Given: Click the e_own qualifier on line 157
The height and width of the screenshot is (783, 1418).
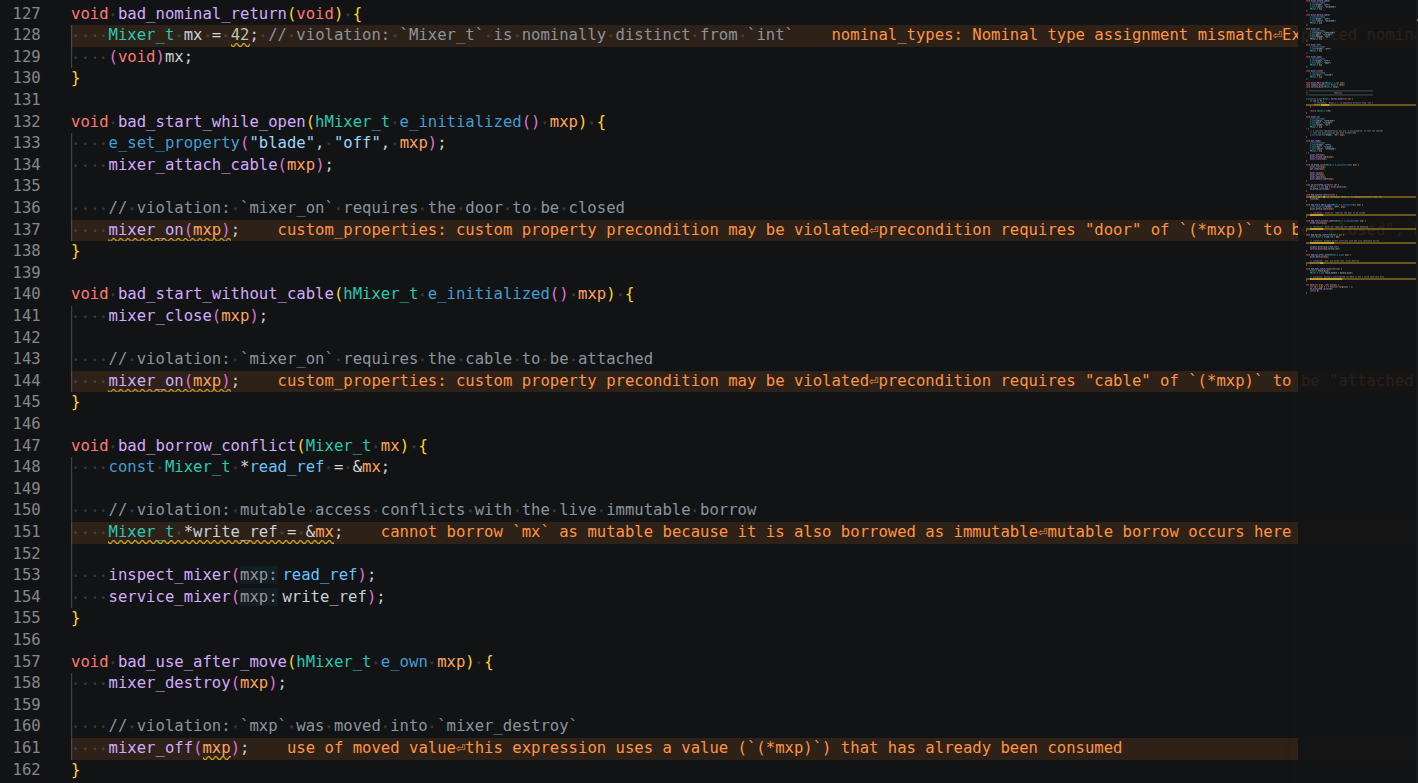Looking at the screenshot, I should coord(404,662).
